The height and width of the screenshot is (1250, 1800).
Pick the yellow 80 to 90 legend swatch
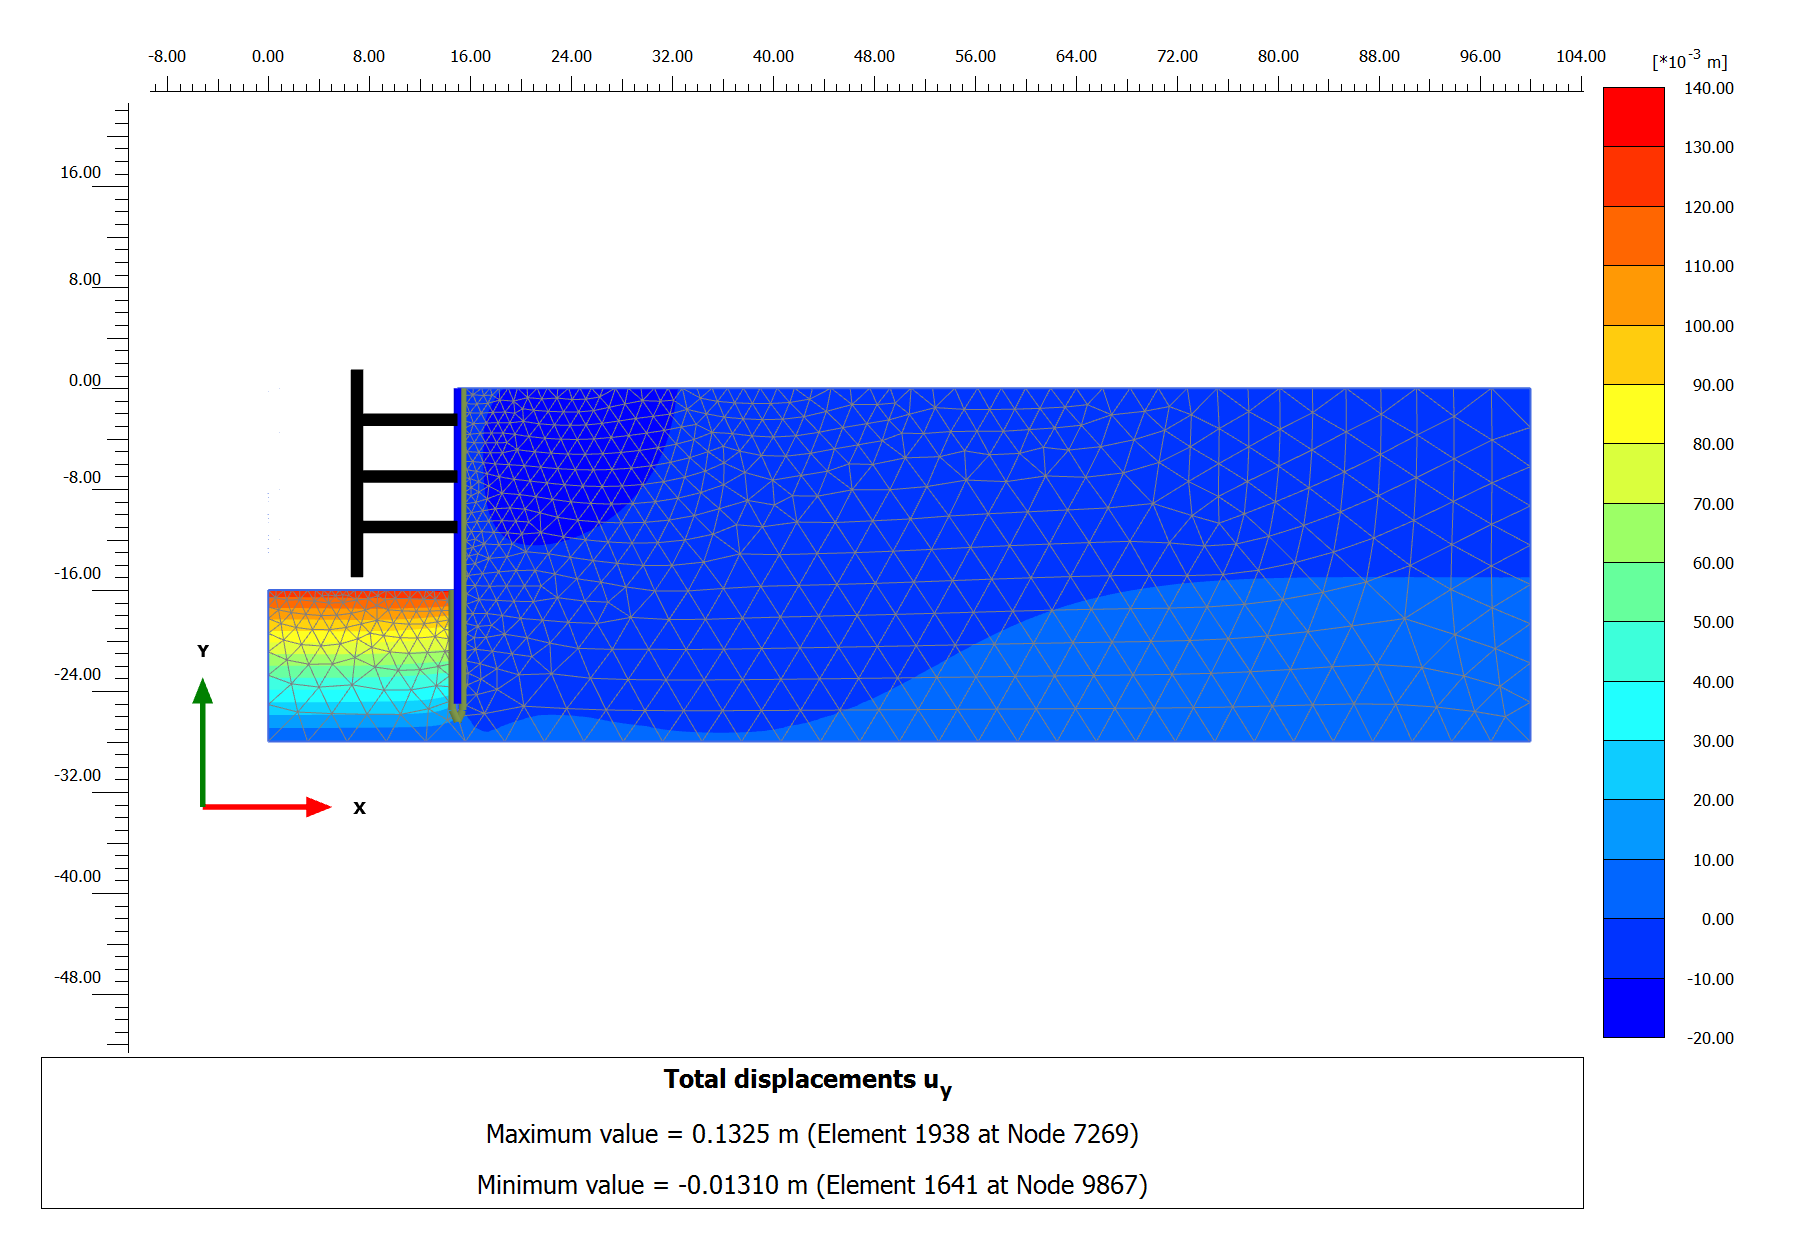tap(1633, 414)
